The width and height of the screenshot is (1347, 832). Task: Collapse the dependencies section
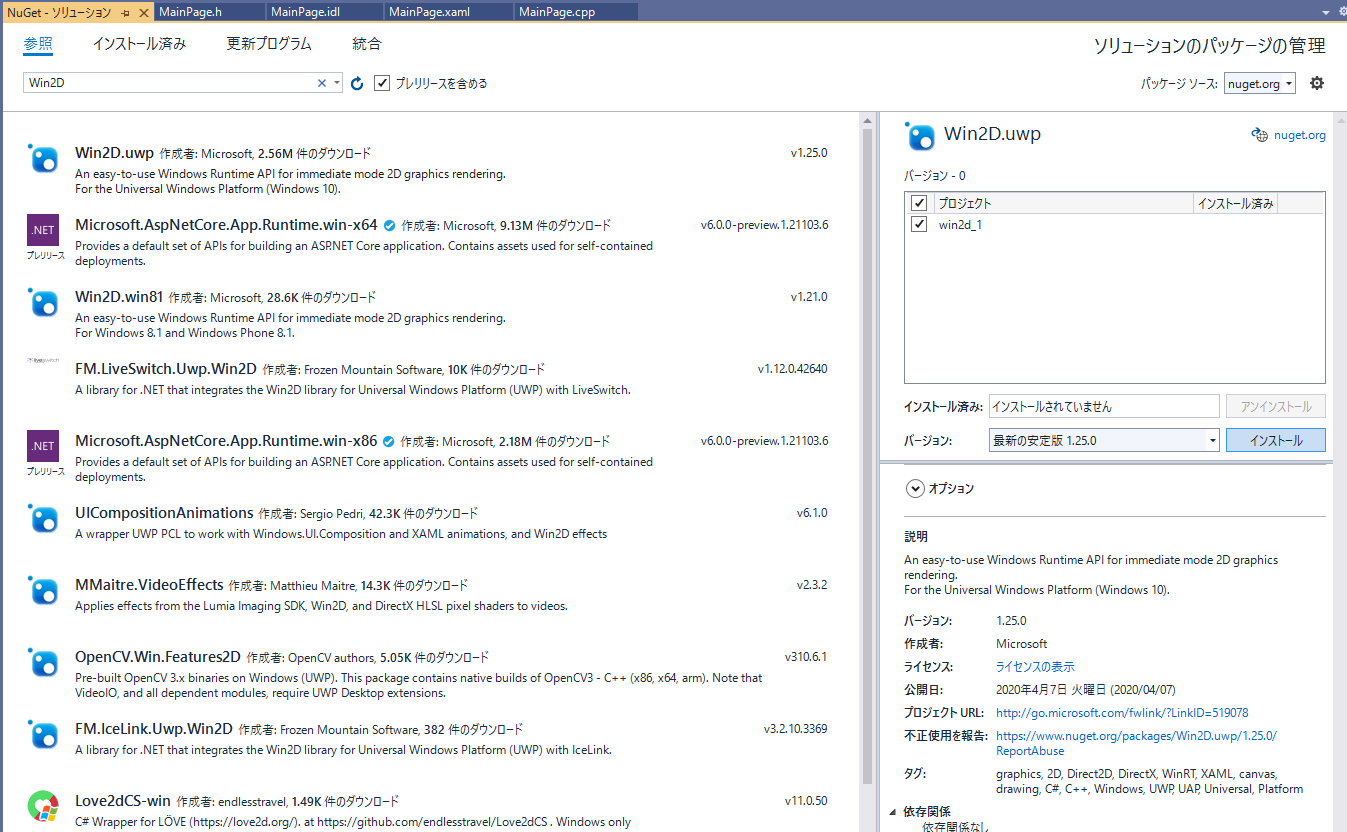pos(892,812)
